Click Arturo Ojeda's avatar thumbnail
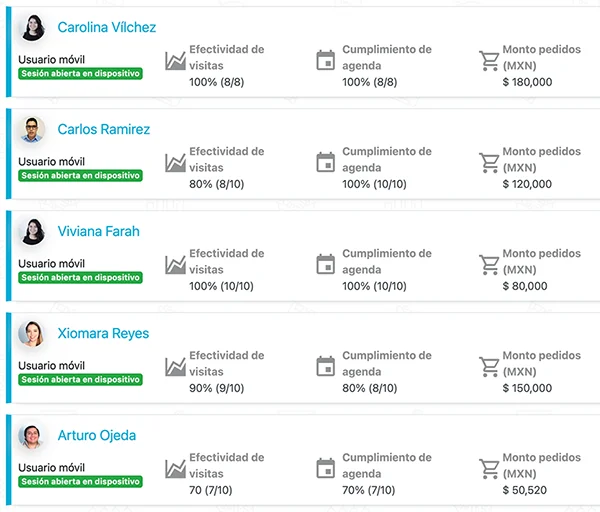Screen dimensions: 600x512 pos(32,436)
